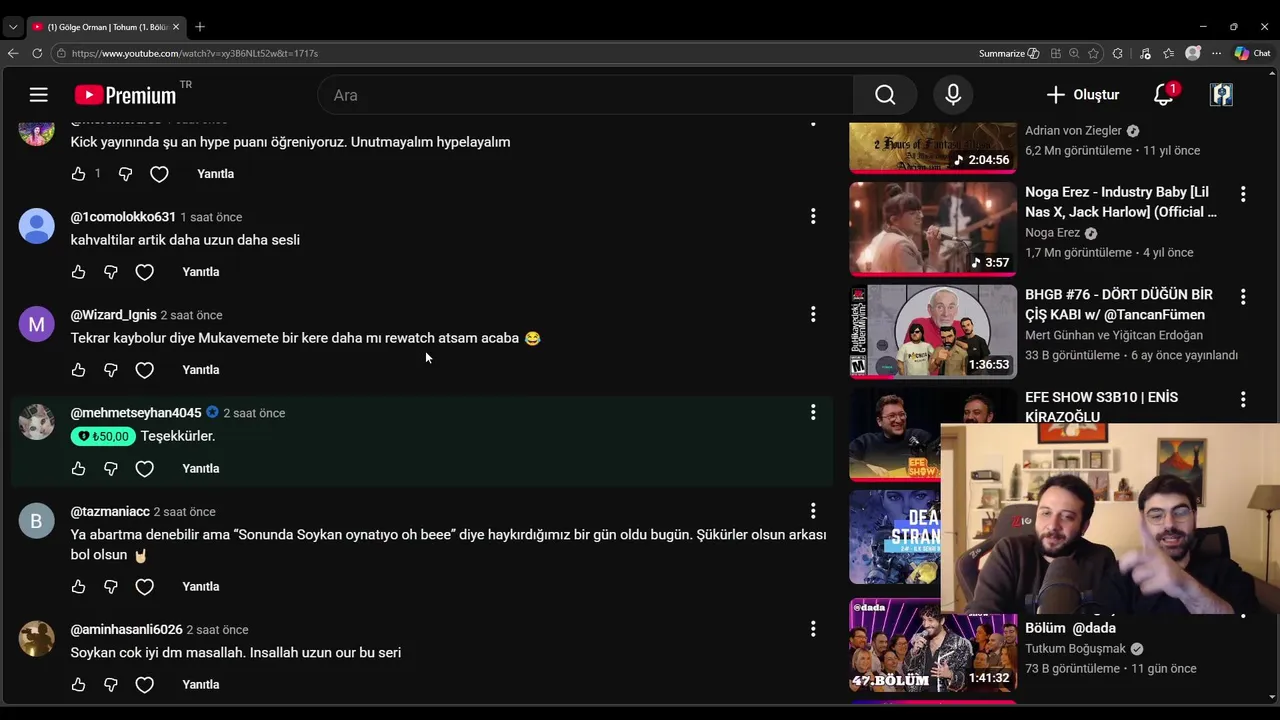
Task: Like the kahvaltilar comment by @1comolokko631
Action: (x=79, y=272)
